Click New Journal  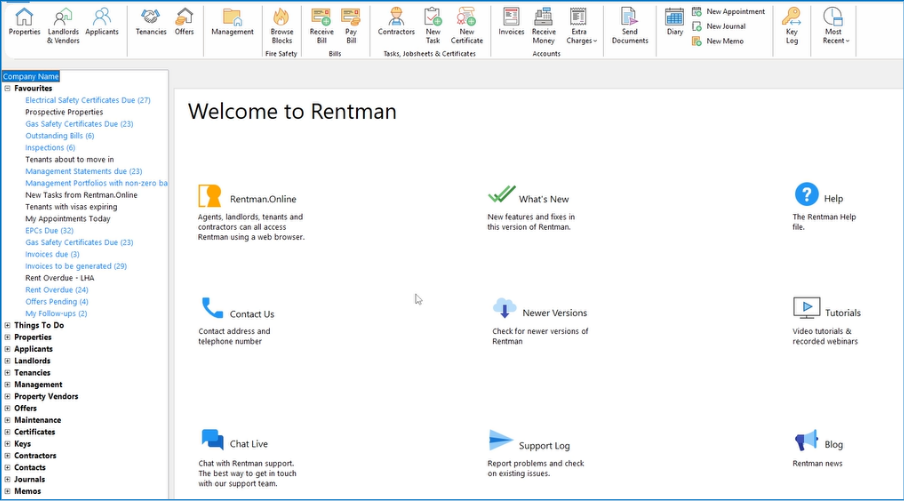click(719, 27)
